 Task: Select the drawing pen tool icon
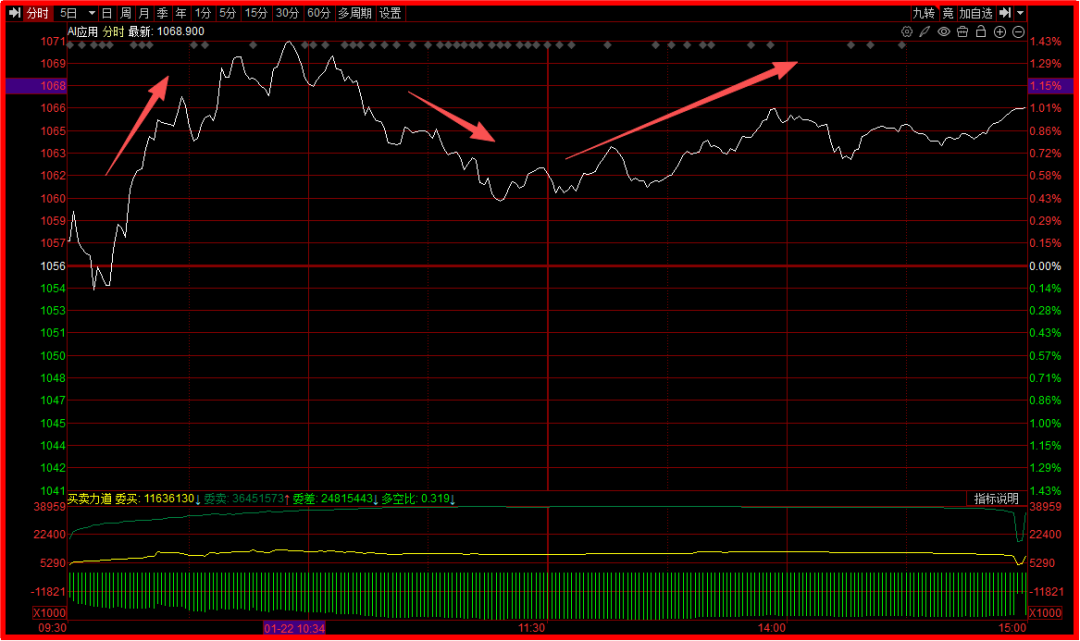[x=925, y=32]
